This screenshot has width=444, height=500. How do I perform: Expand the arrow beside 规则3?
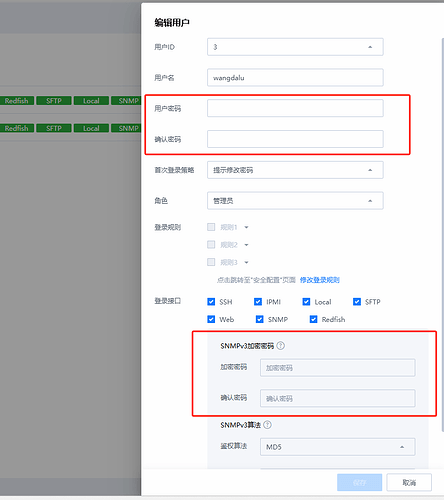246,263
